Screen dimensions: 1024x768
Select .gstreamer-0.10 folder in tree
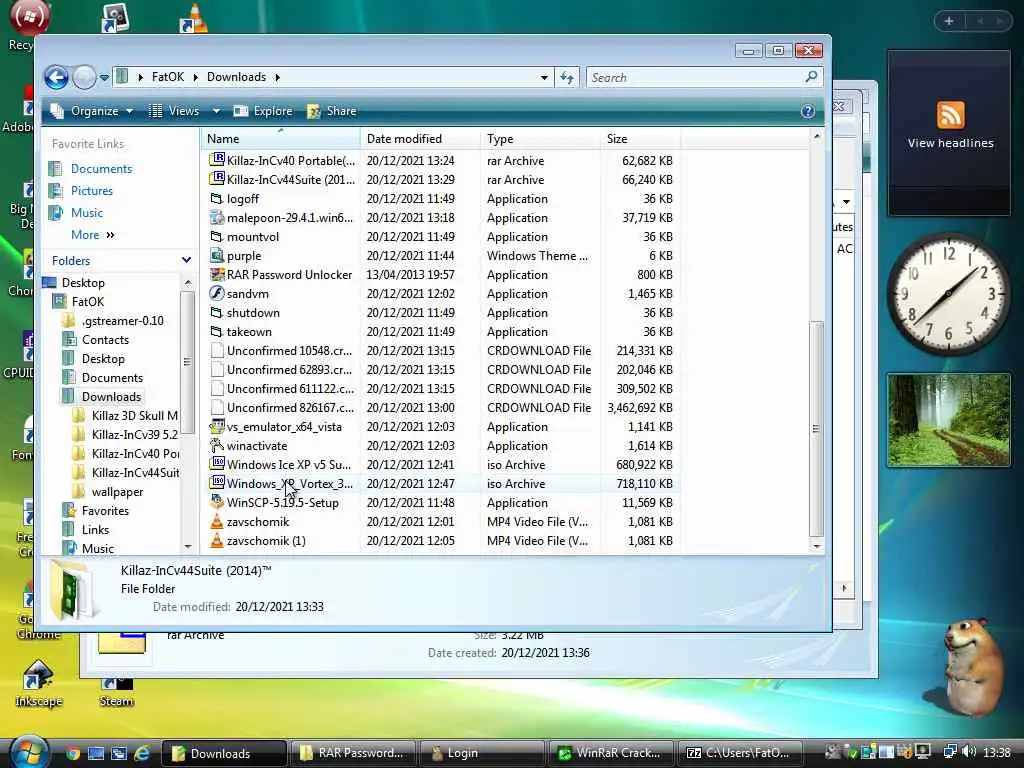122,321
